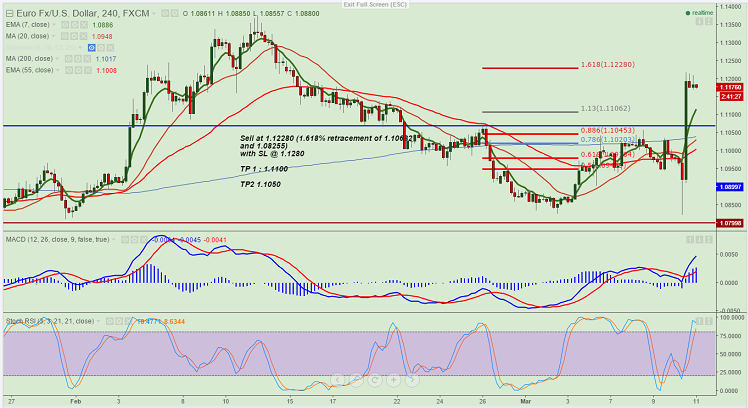Open the EMA (7, close) dropdown arrow

coord(54,25)
